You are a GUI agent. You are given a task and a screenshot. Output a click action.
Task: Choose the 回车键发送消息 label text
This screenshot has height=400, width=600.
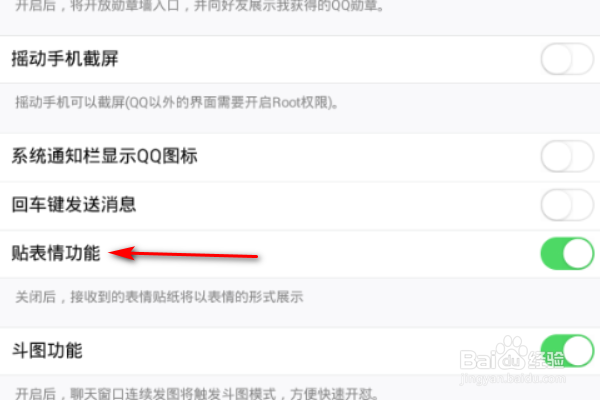point(74,205)
